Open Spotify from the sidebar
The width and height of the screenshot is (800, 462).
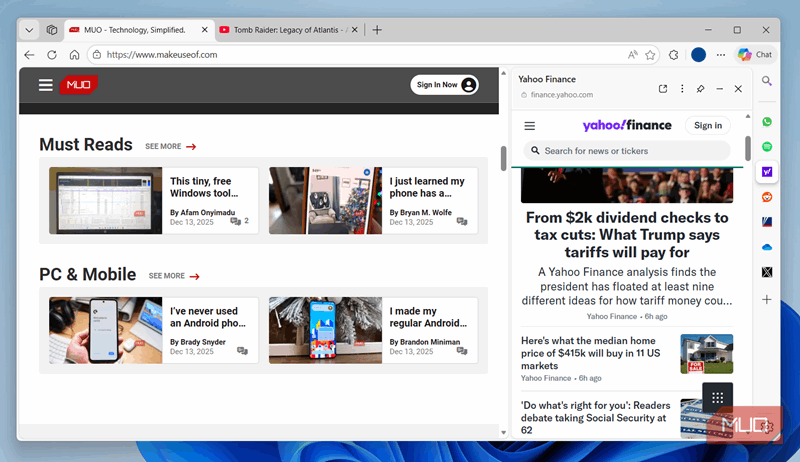[767, 147]
